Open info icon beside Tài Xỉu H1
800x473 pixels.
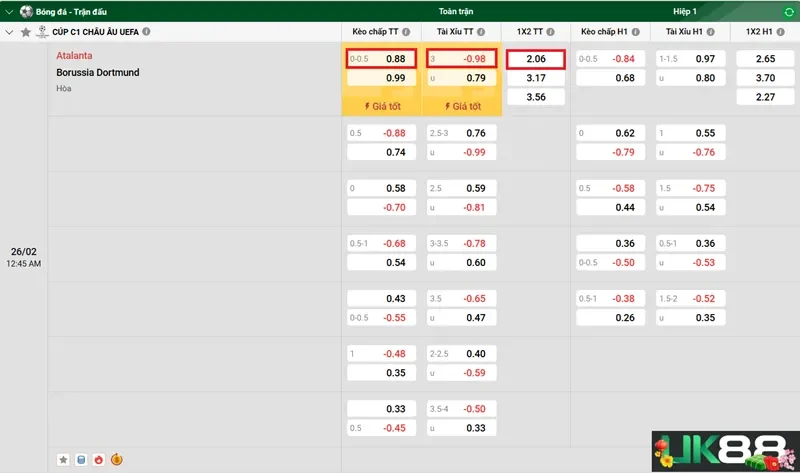[711, 32]
